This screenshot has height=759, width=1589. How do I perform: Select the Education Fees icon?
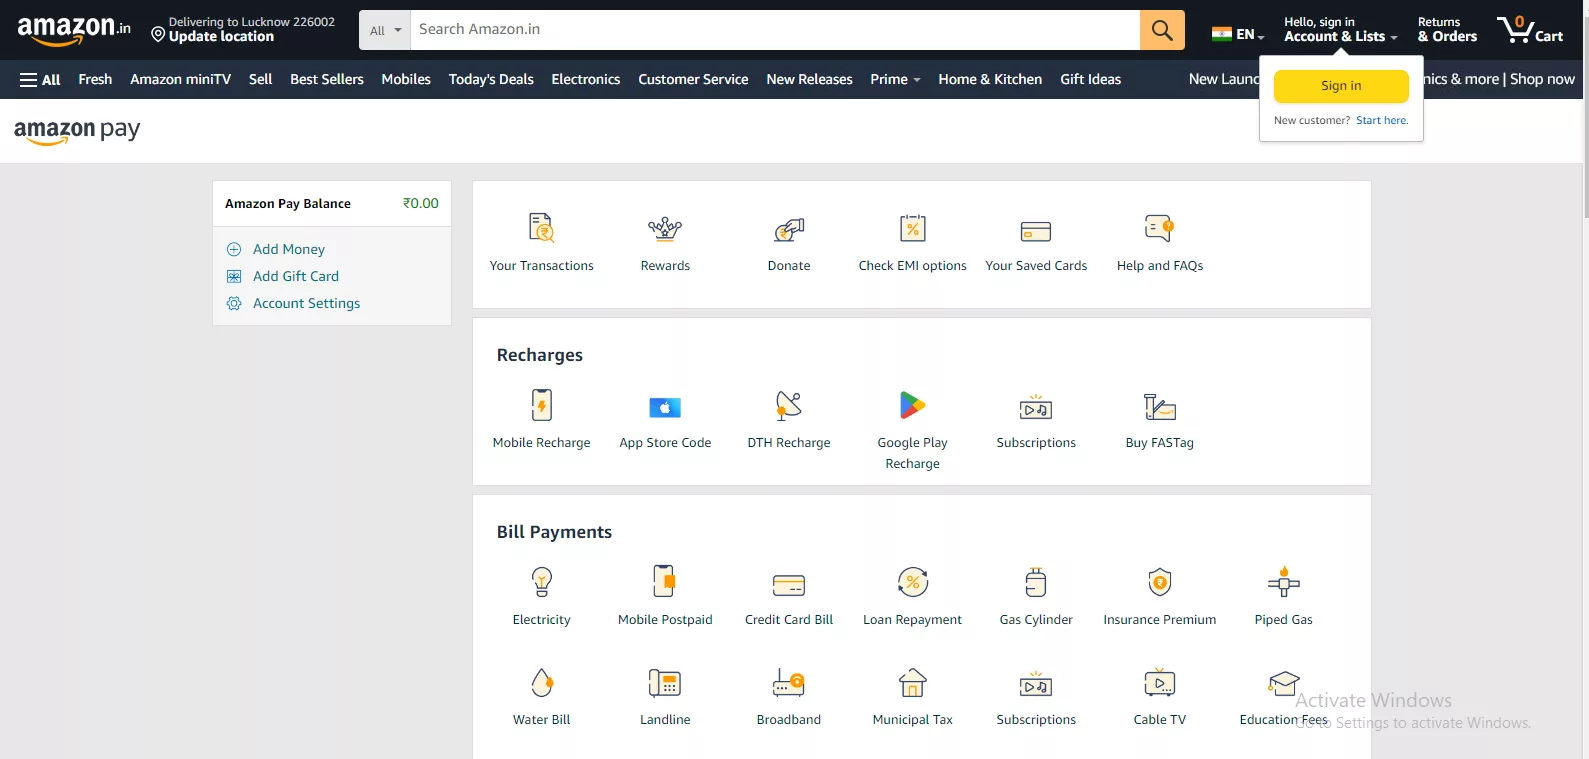[x=1284, y=683]
